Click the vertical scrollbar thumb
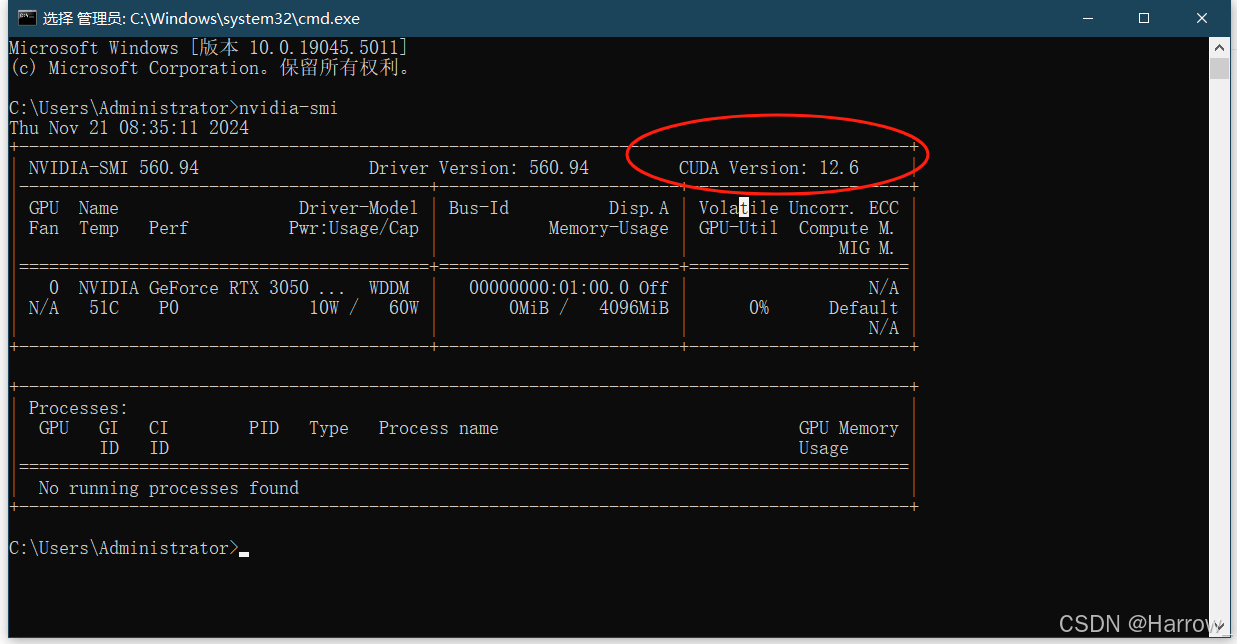The image size is (1237, 644). 1219,68
